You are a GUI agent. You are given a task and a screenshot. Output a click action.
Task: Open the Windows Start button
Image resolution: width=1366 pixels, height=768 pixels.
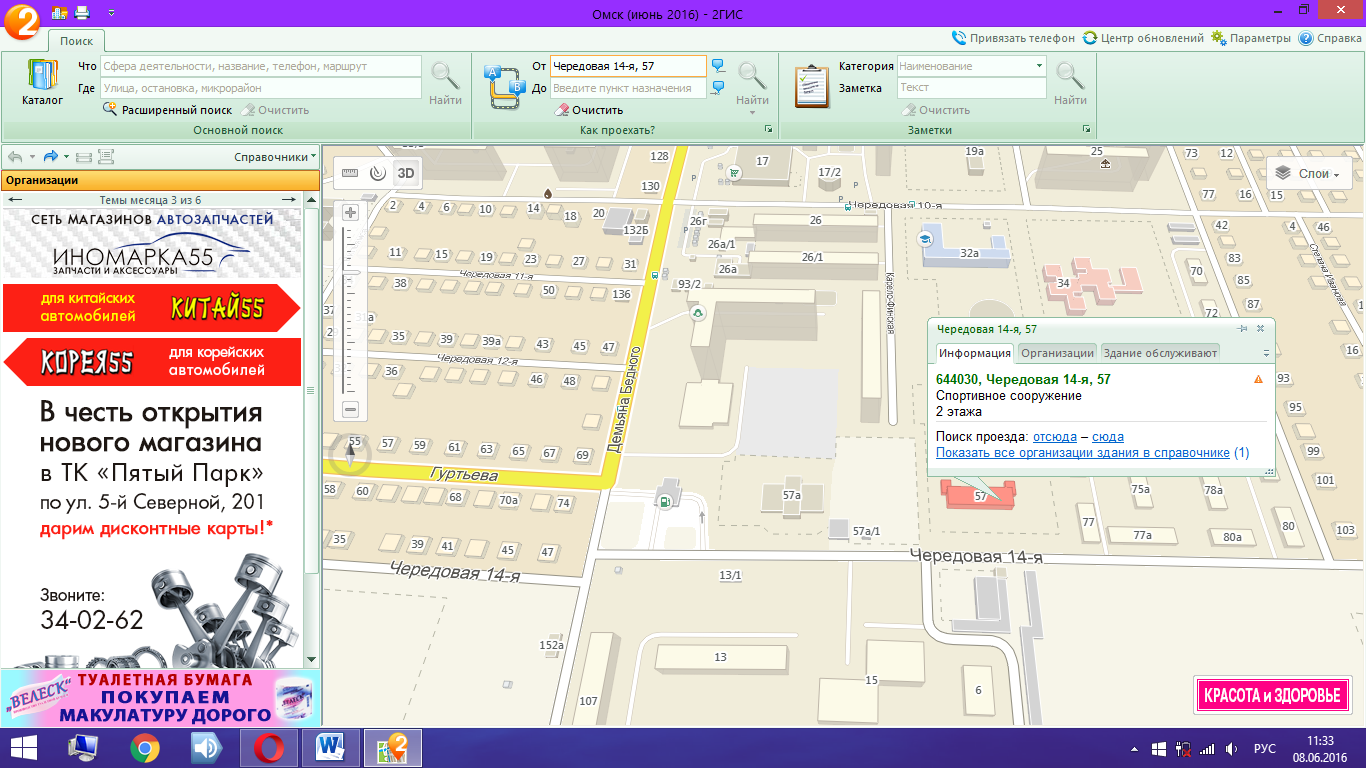(x=24, y=748)
